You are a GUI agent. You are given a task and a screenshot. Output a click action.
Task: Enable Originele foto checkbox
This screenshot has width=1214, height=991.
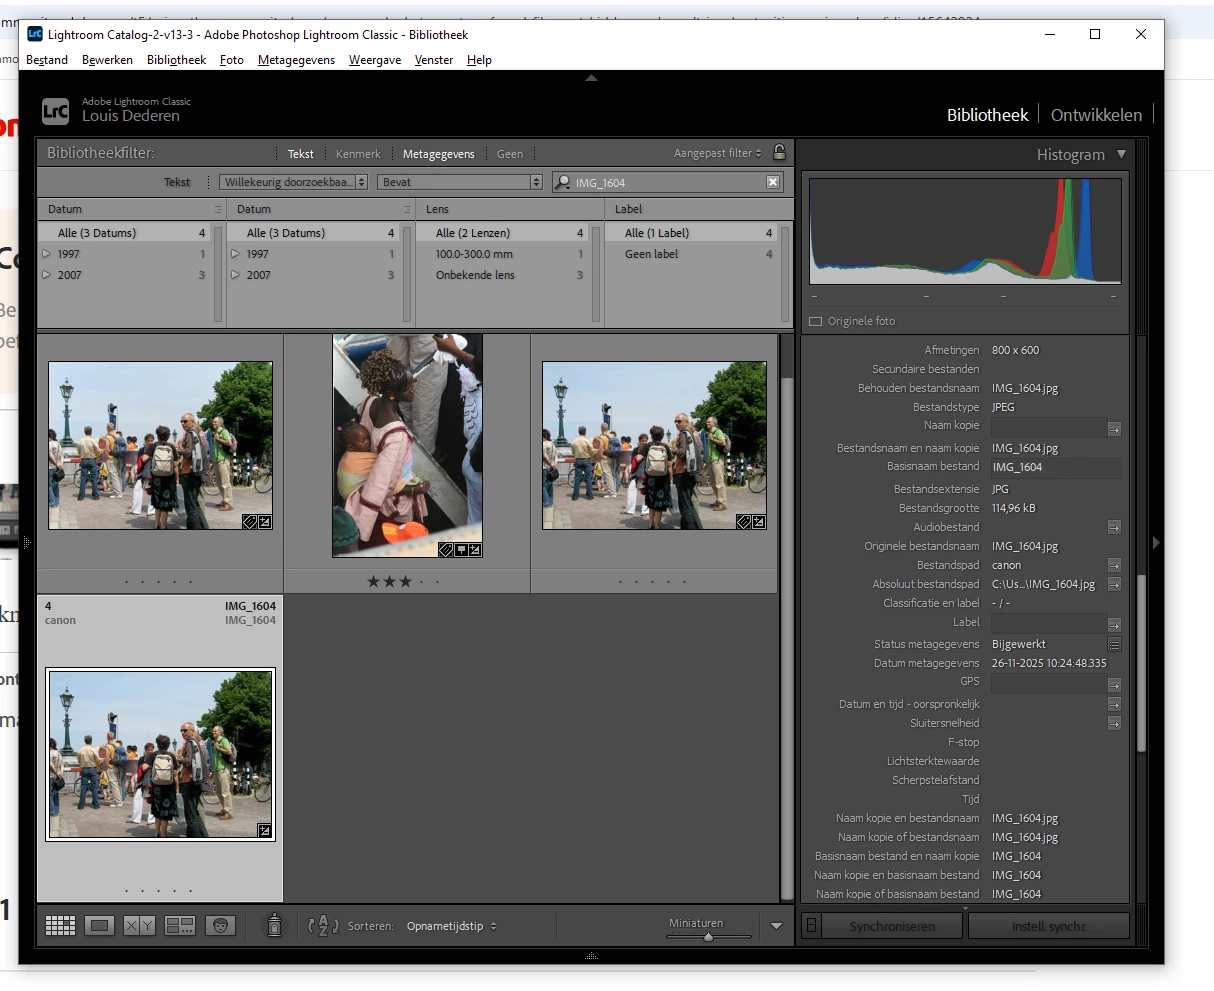[x=815, y=321]
